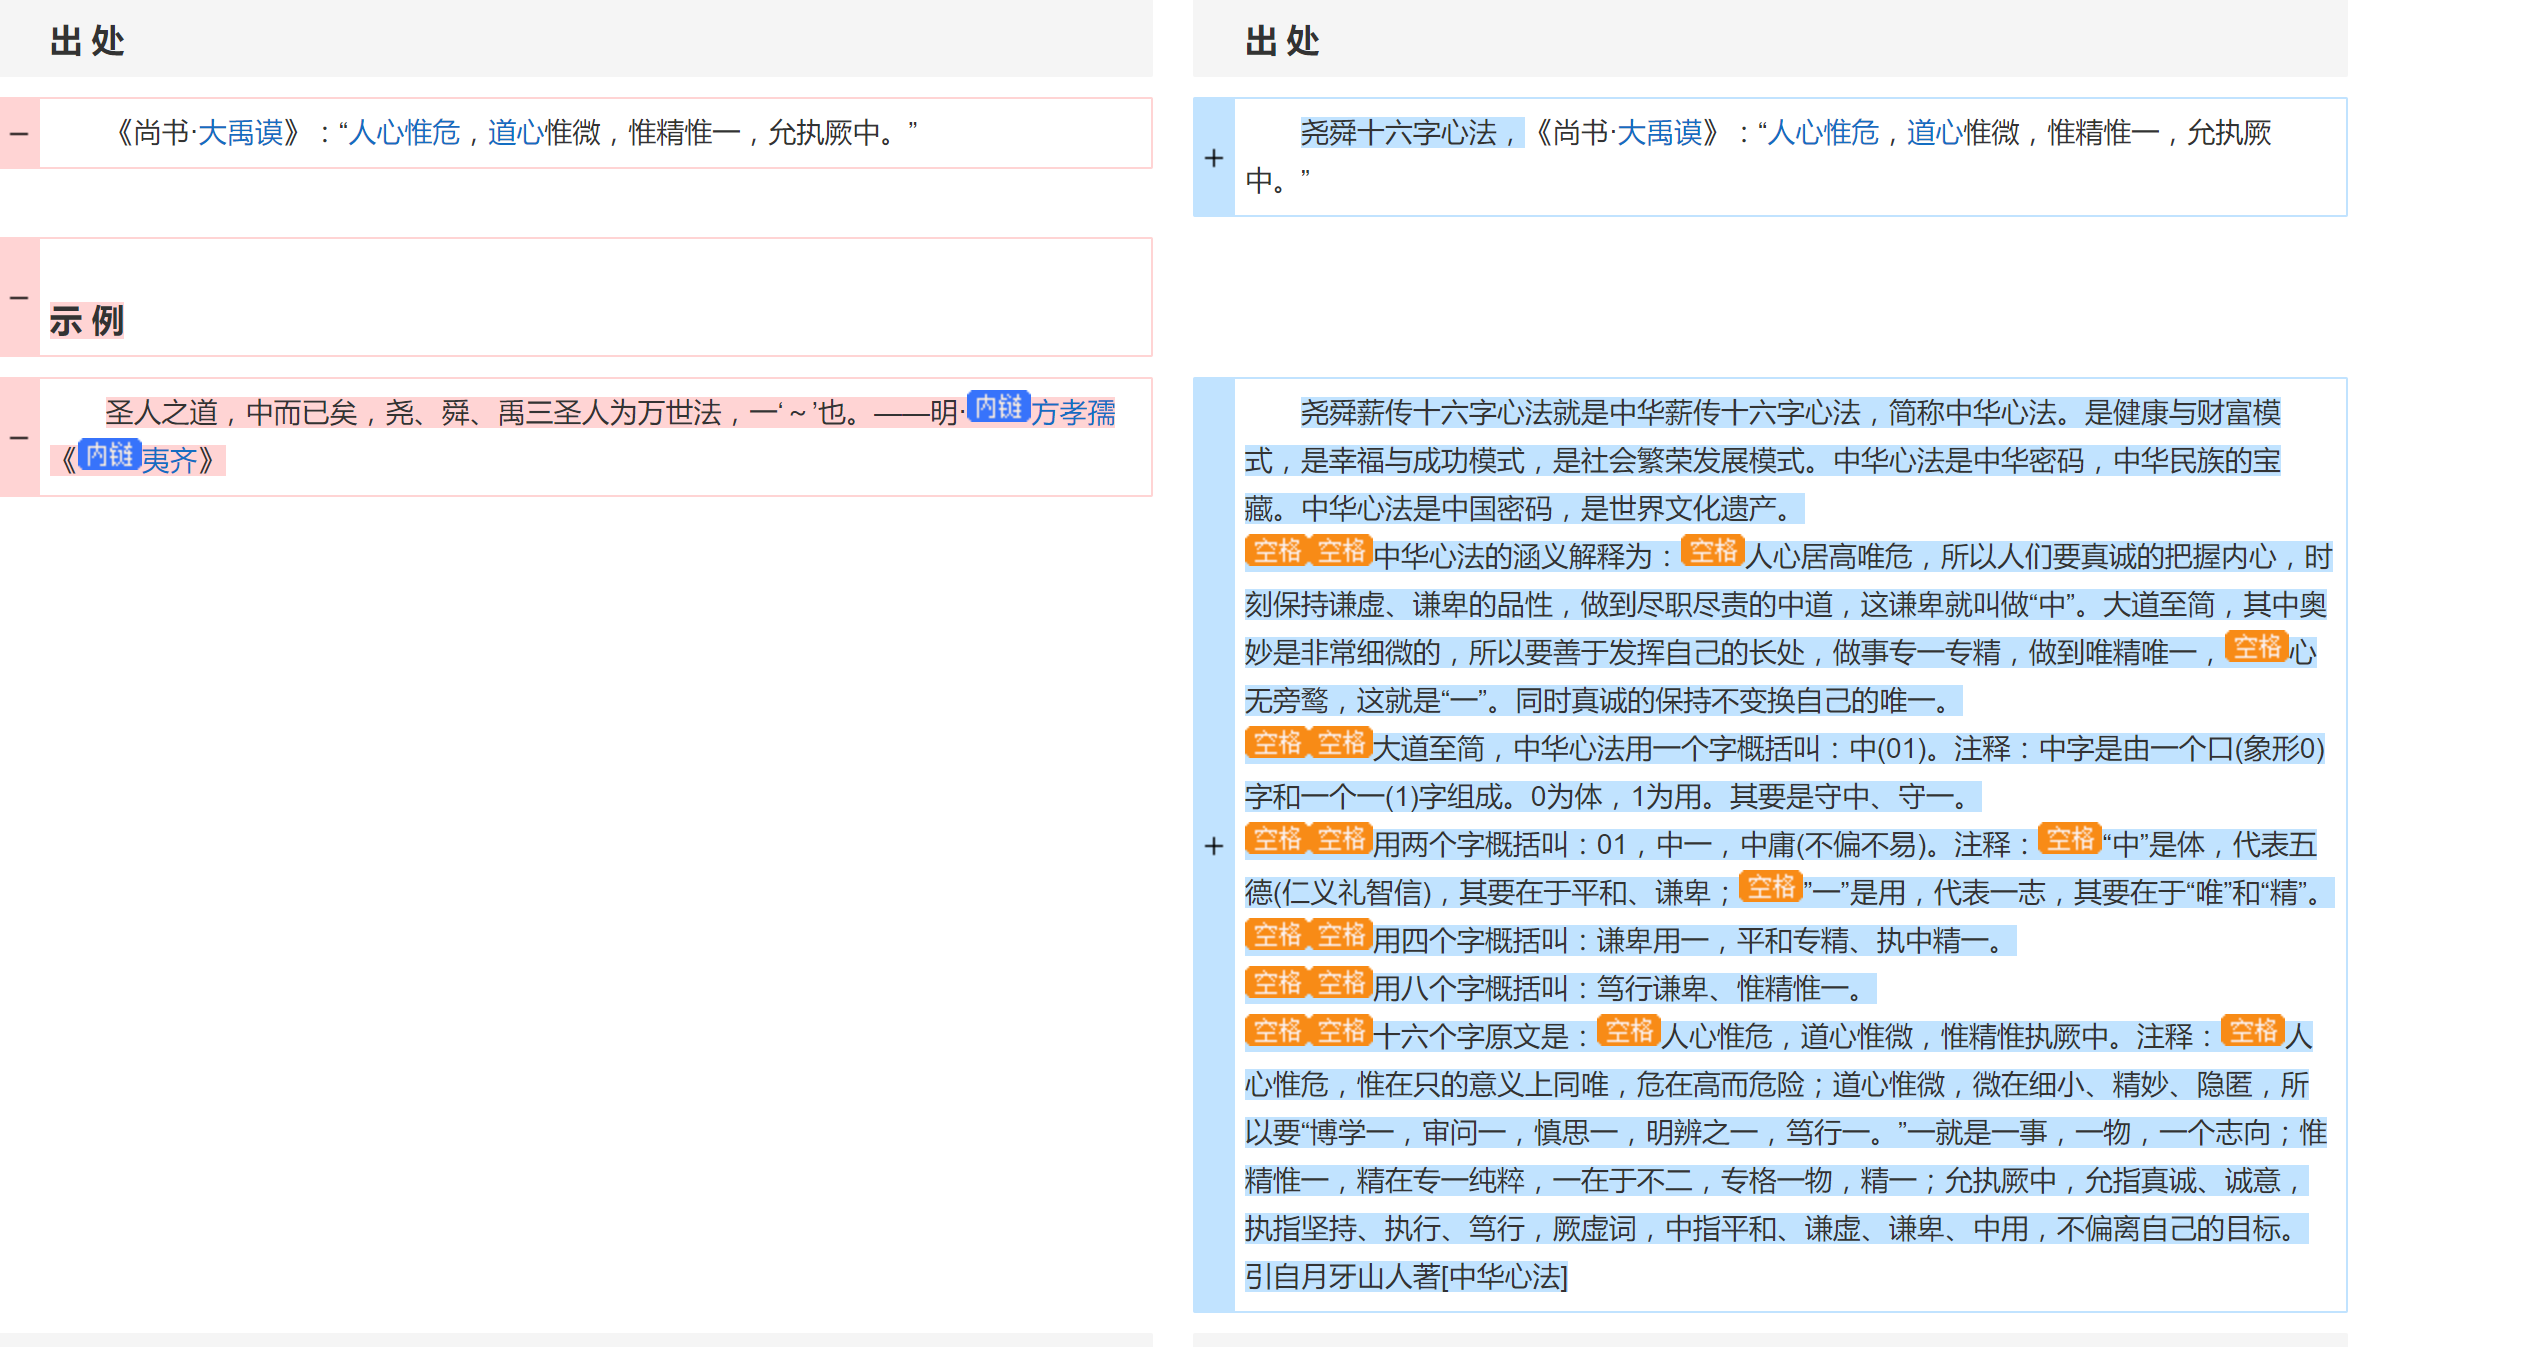Image resolution: width=2543 pixels, height=1347 pixels.
Task: Click the minus marker next to 示例 heading
Action: (x=19, y=298)
